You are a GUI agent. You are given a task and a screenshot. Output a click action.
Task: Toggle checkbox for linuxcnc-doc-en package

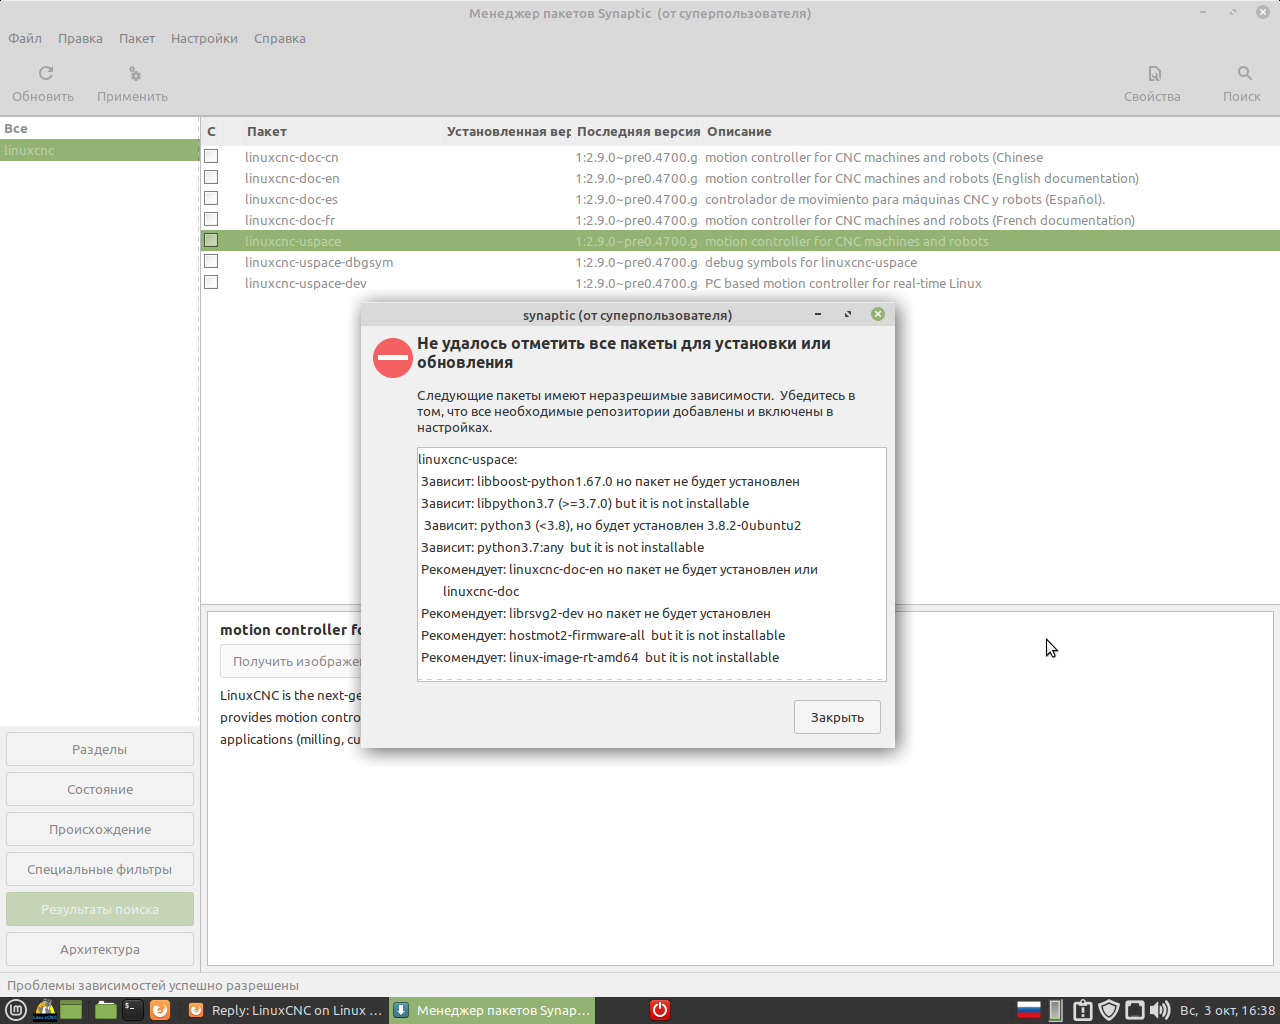pos(211,178)
